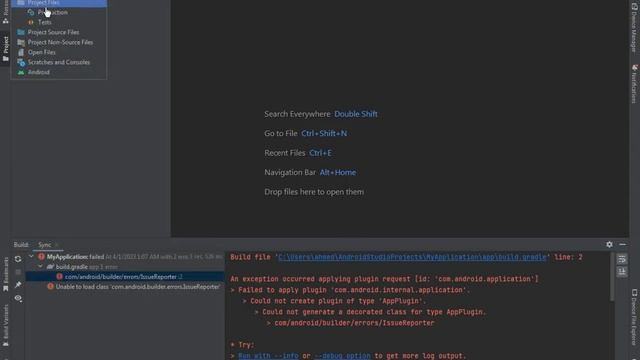Click the build output vertical scrollbar

coord(612,277)
